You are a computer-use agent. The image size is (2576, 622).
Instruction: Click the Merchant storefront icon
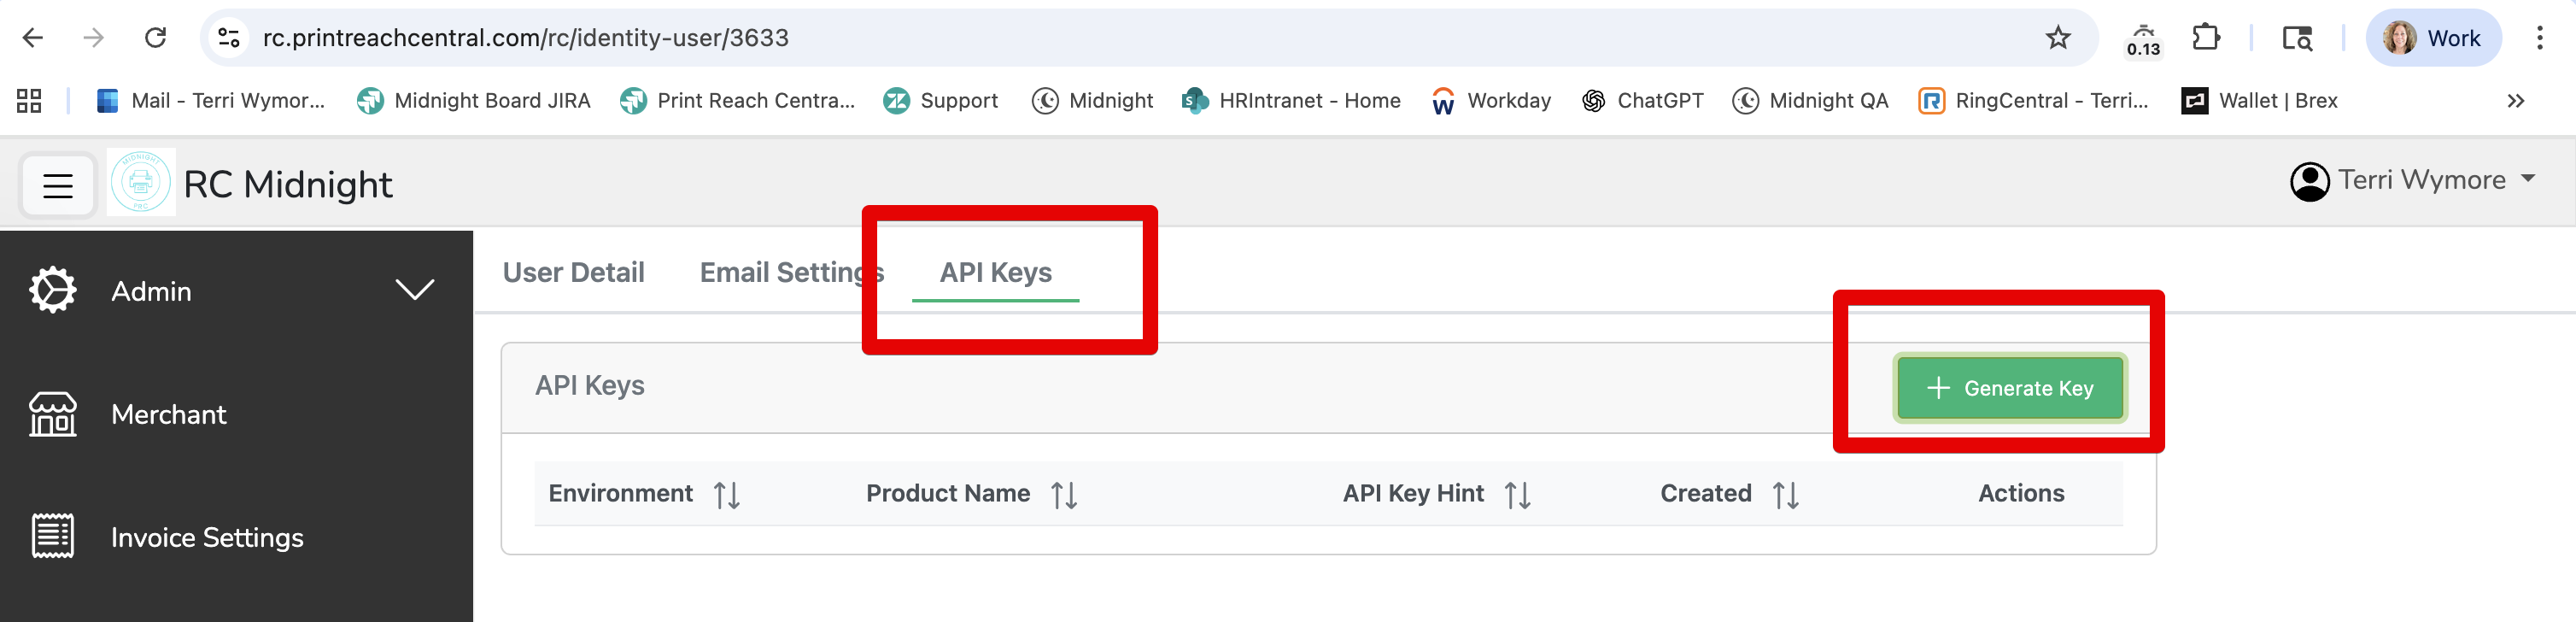point(52,414)
